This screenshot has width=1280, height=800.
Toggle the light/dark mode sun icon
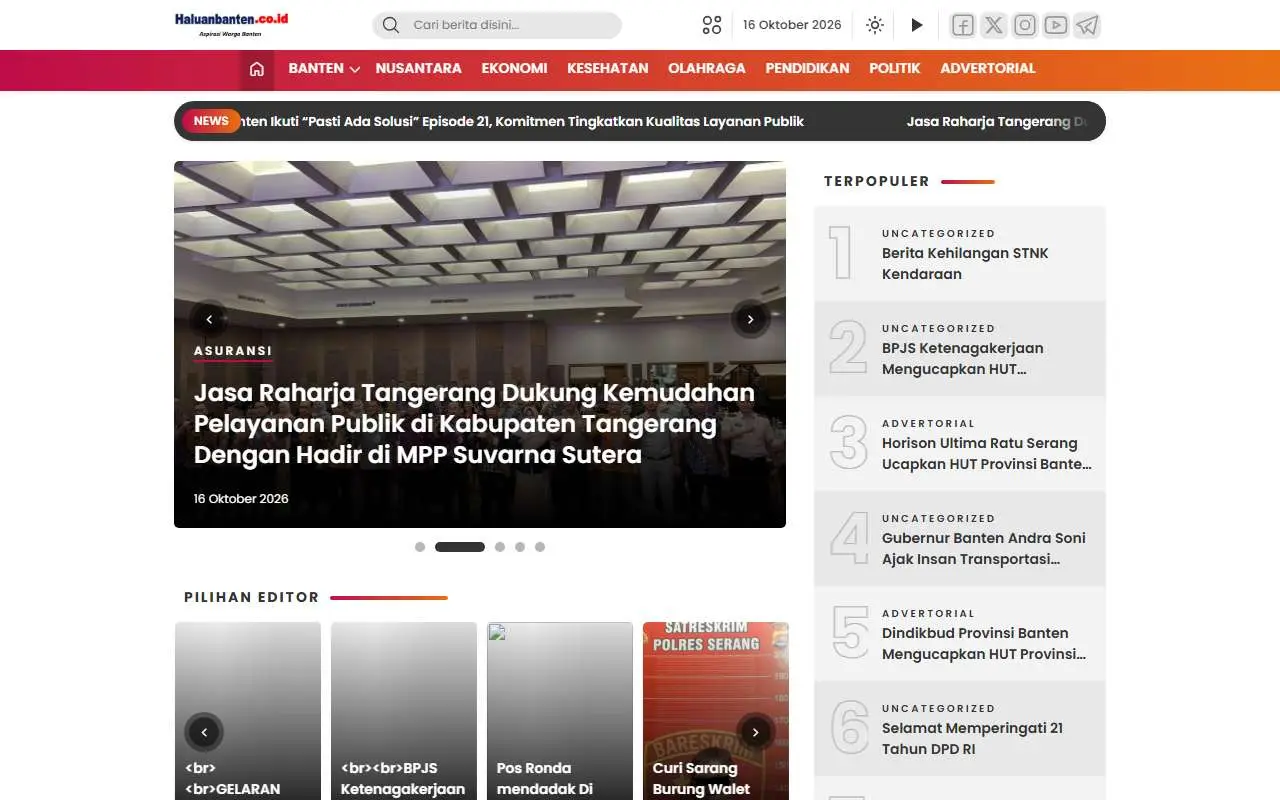875,25
